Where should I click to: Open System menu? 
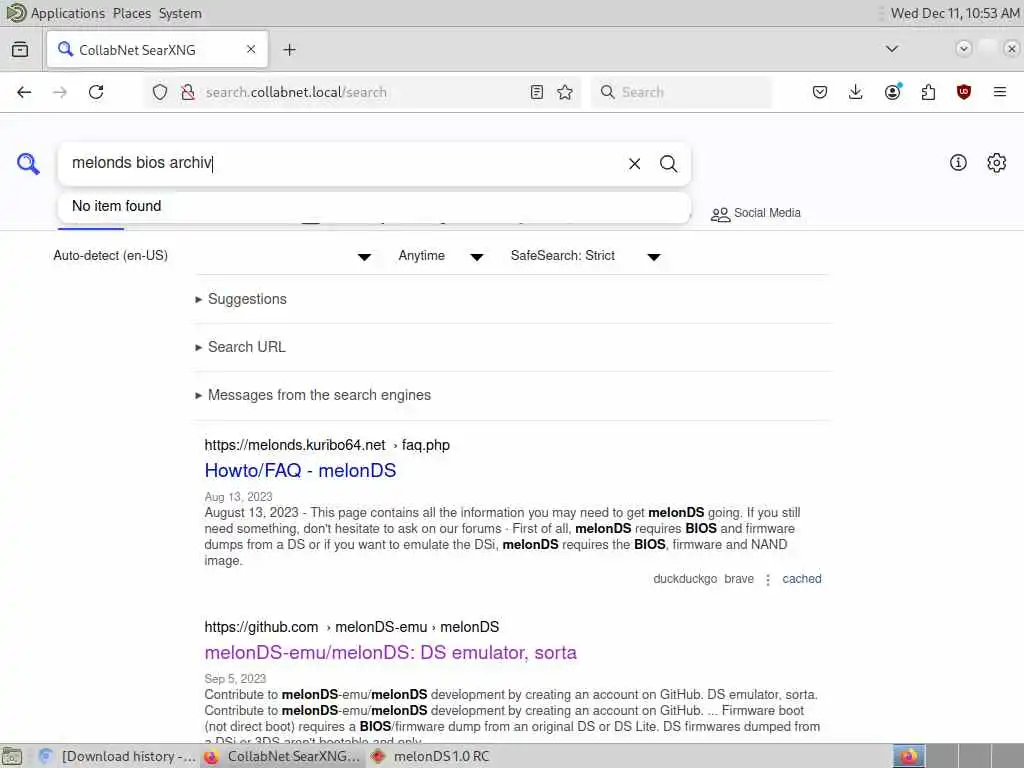[180, 13]
